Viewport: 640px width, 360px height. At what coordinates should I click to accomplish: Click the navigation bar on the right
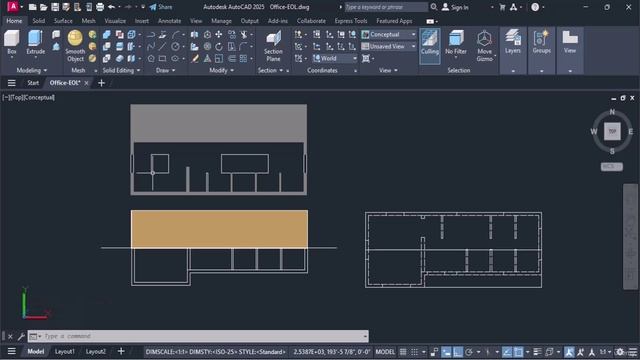(x=631, y=237)
